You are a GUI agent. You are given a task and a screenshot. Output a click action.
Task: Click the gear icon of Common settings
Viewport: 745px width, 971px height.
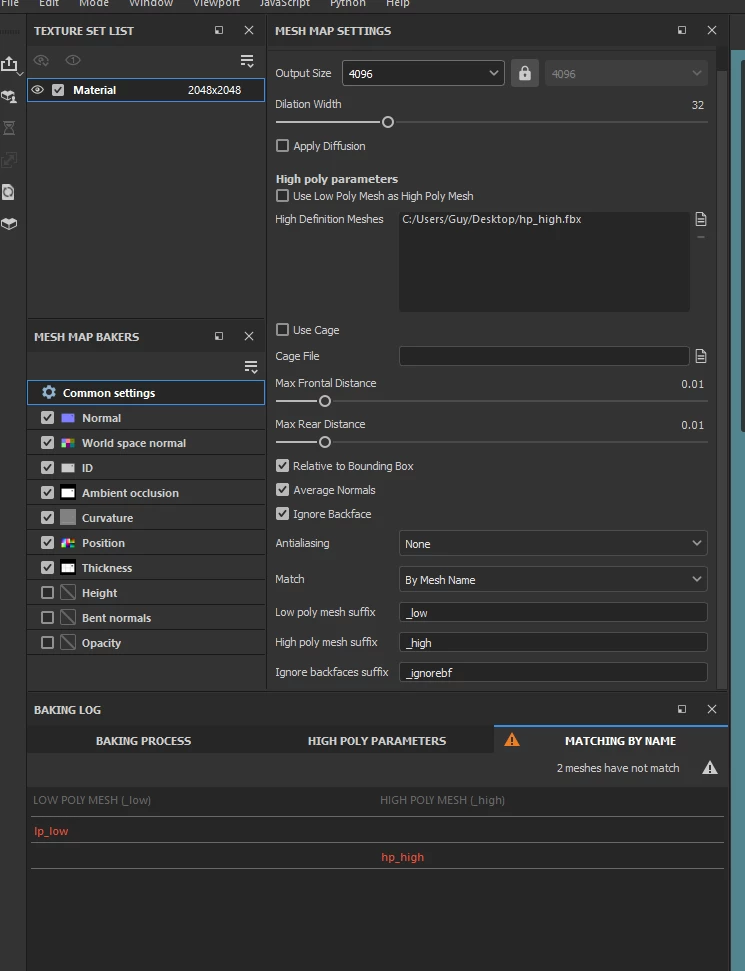point(48,393)
